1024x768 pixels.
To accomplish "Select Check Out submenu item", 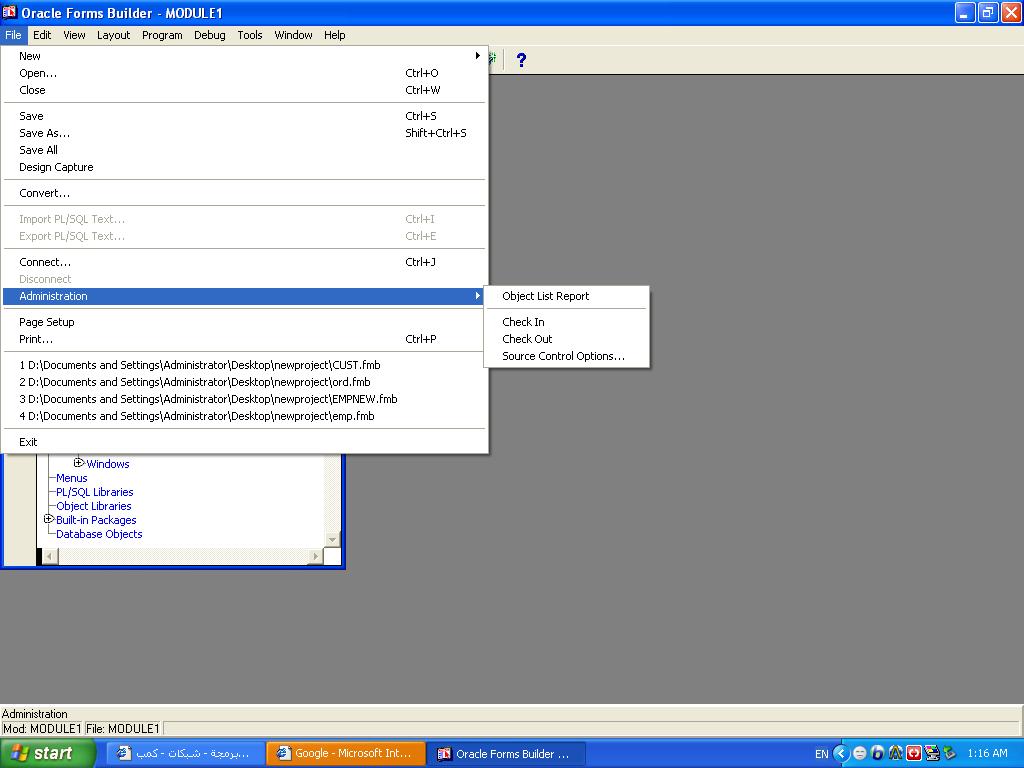I will click(566, 339).
